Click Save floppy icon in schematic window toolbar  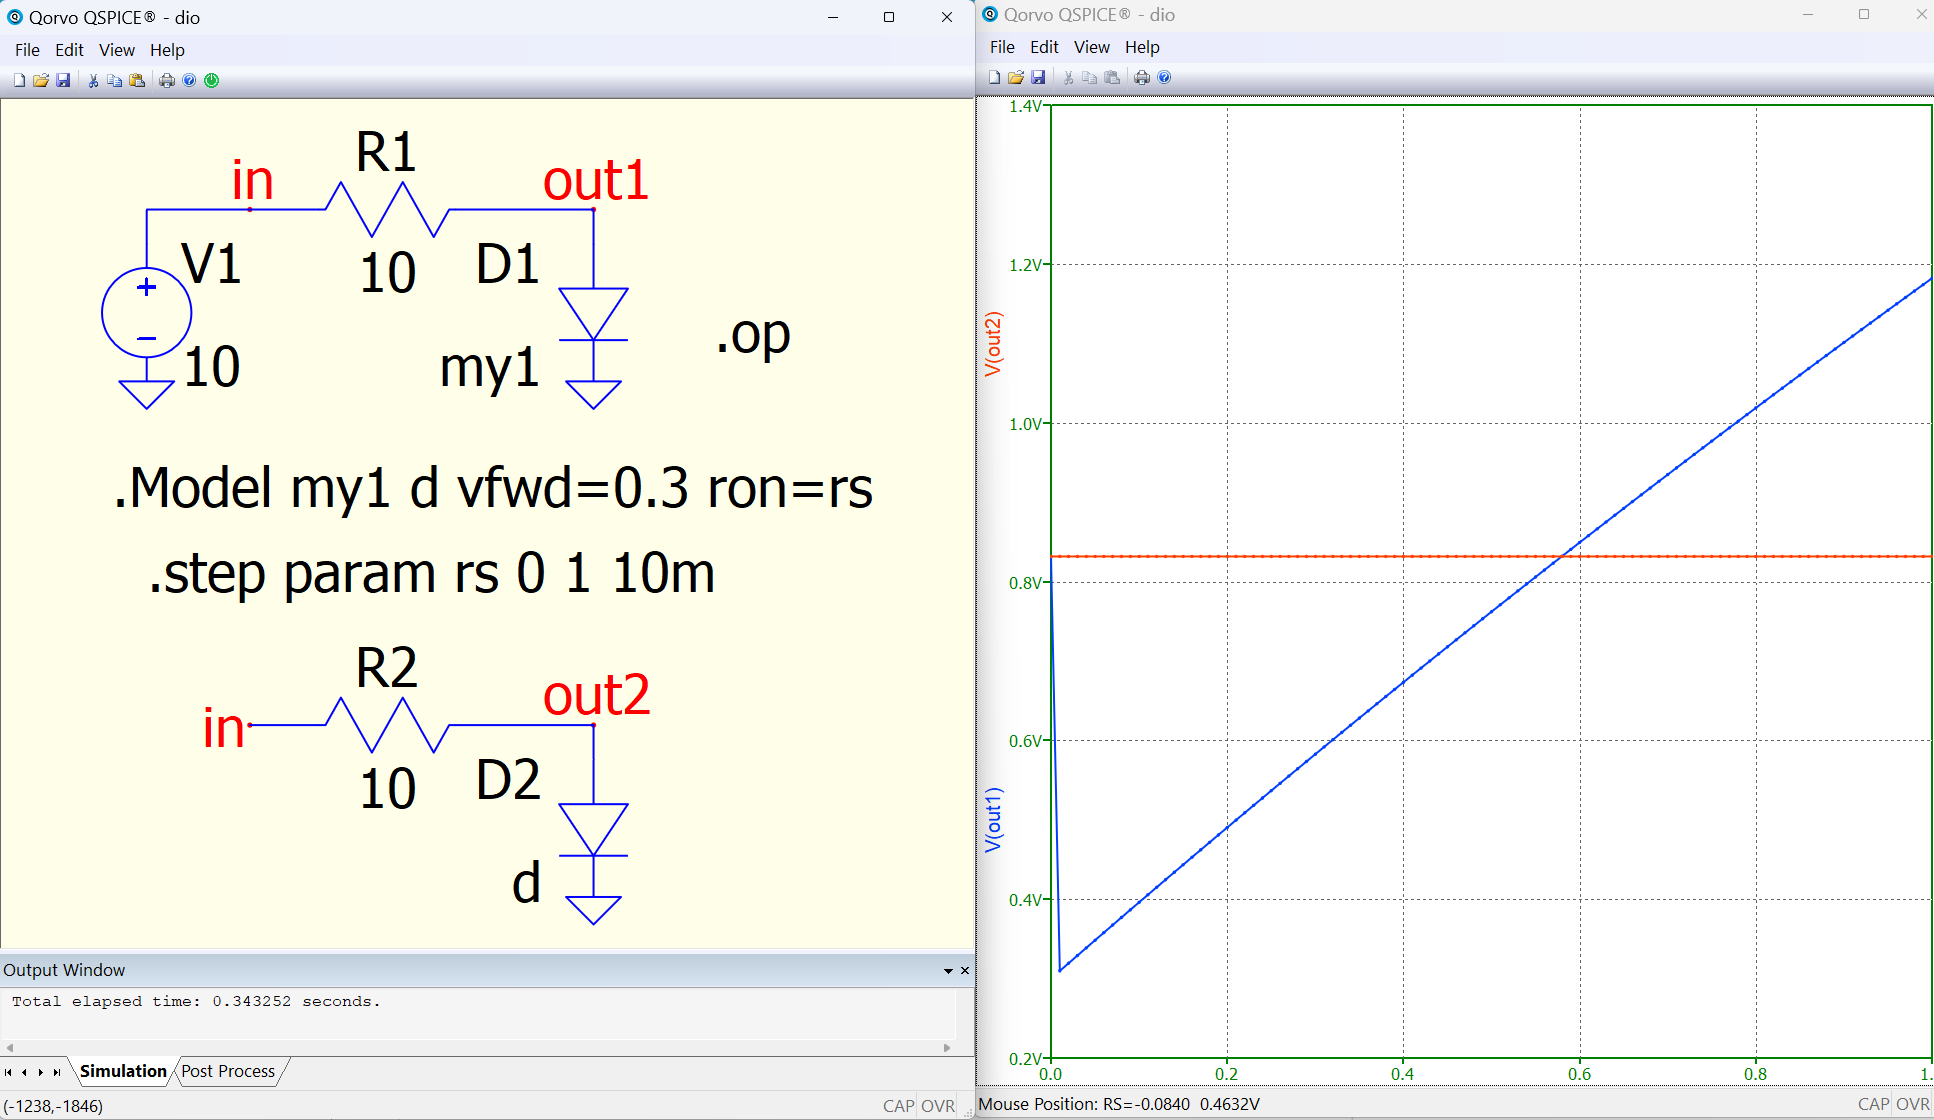click(63, 80)
